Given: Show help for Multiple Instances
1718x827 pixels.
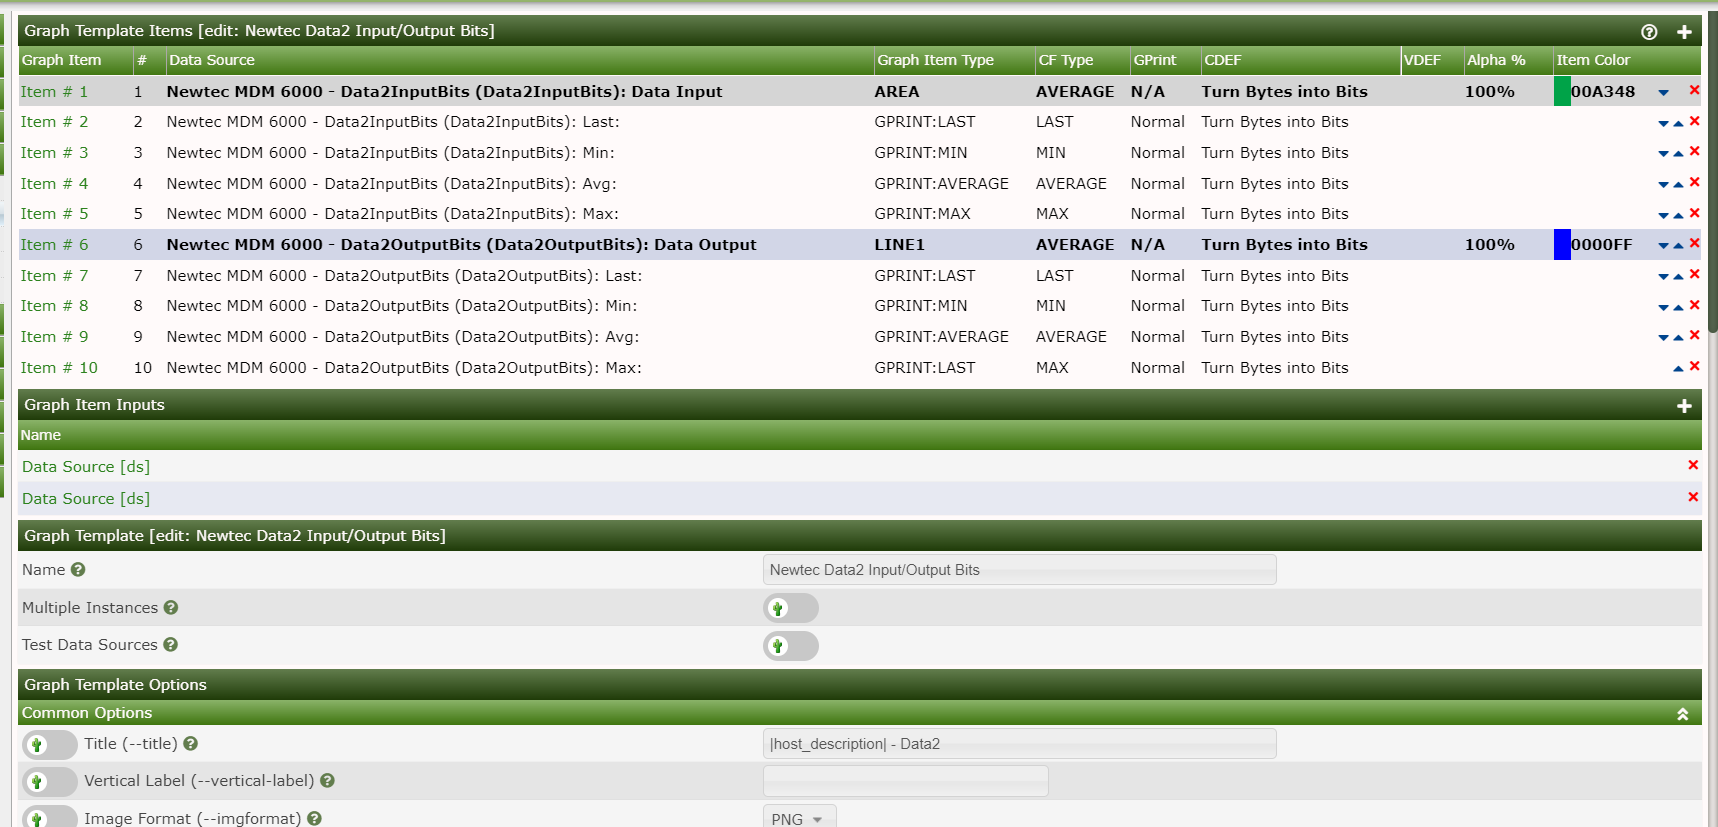Looking at the screenshot, I should click(171, 607).
